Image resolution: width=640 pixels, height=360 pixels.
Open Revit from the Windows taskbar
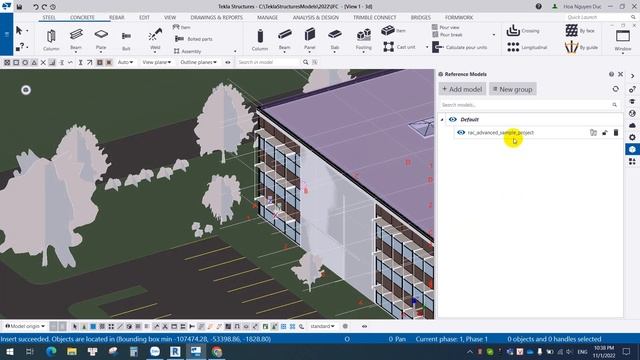pyautogui.click(x=175, y=351)
